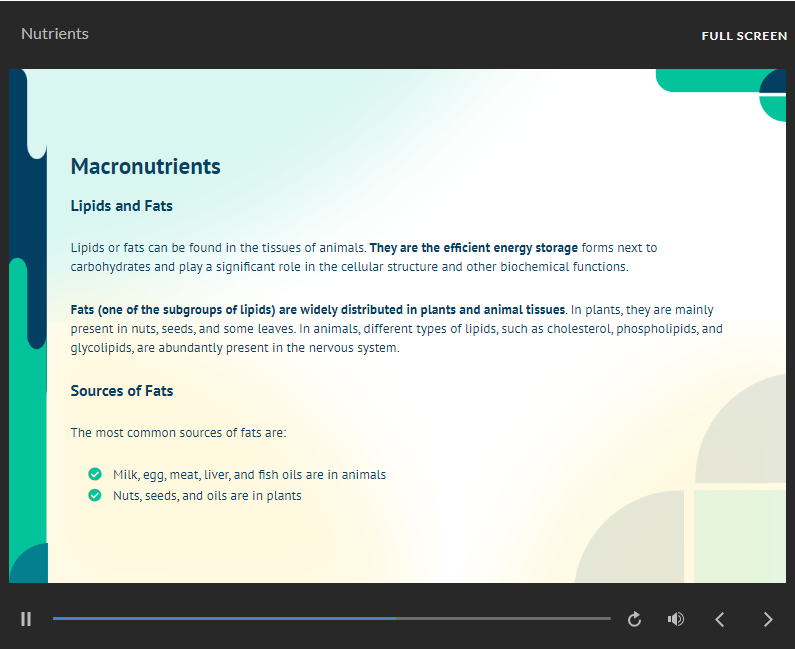Screen dimensions: 795x649
Task: Click 'Milk, egg, meat, liver, and fish oils' line
Action: 249,475
